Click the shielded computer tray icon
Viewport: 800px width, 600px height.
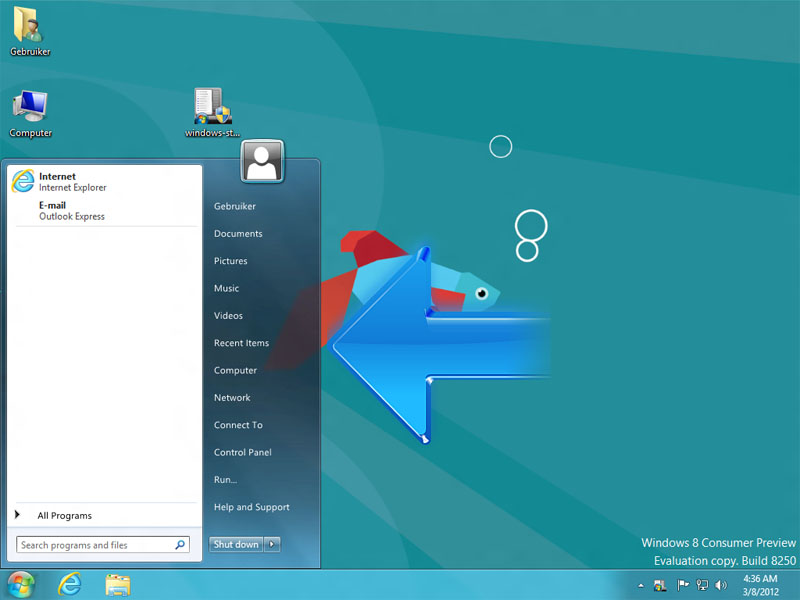[660, 585]
